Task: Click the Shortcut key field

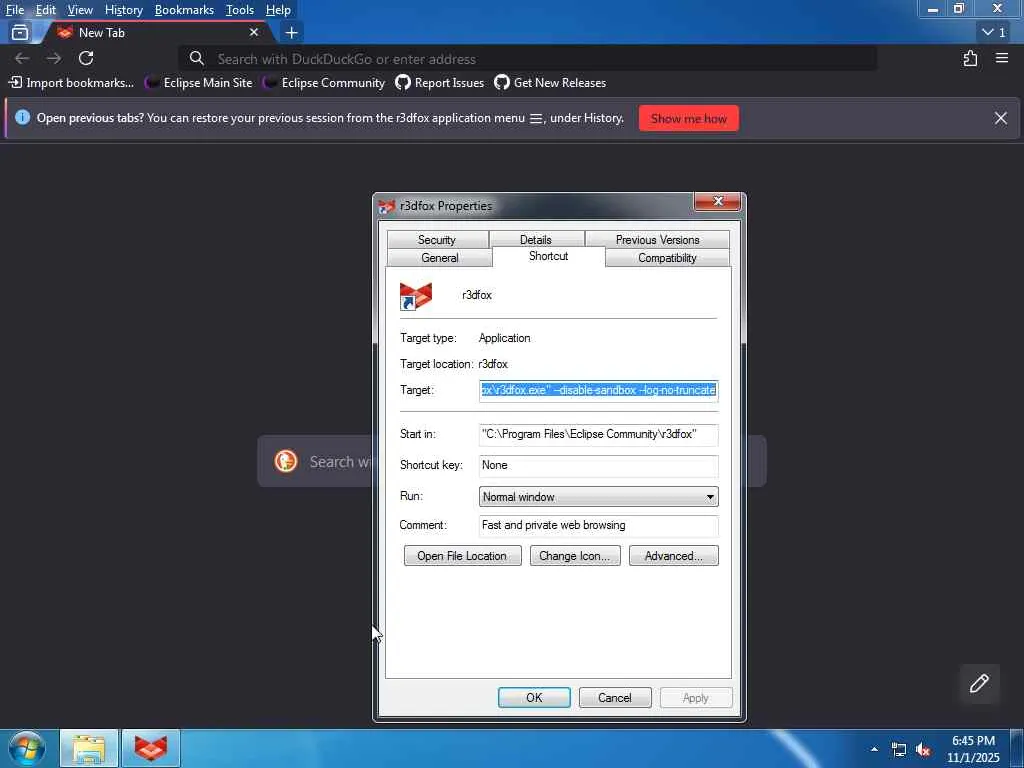Action: [x=598, y=465]
